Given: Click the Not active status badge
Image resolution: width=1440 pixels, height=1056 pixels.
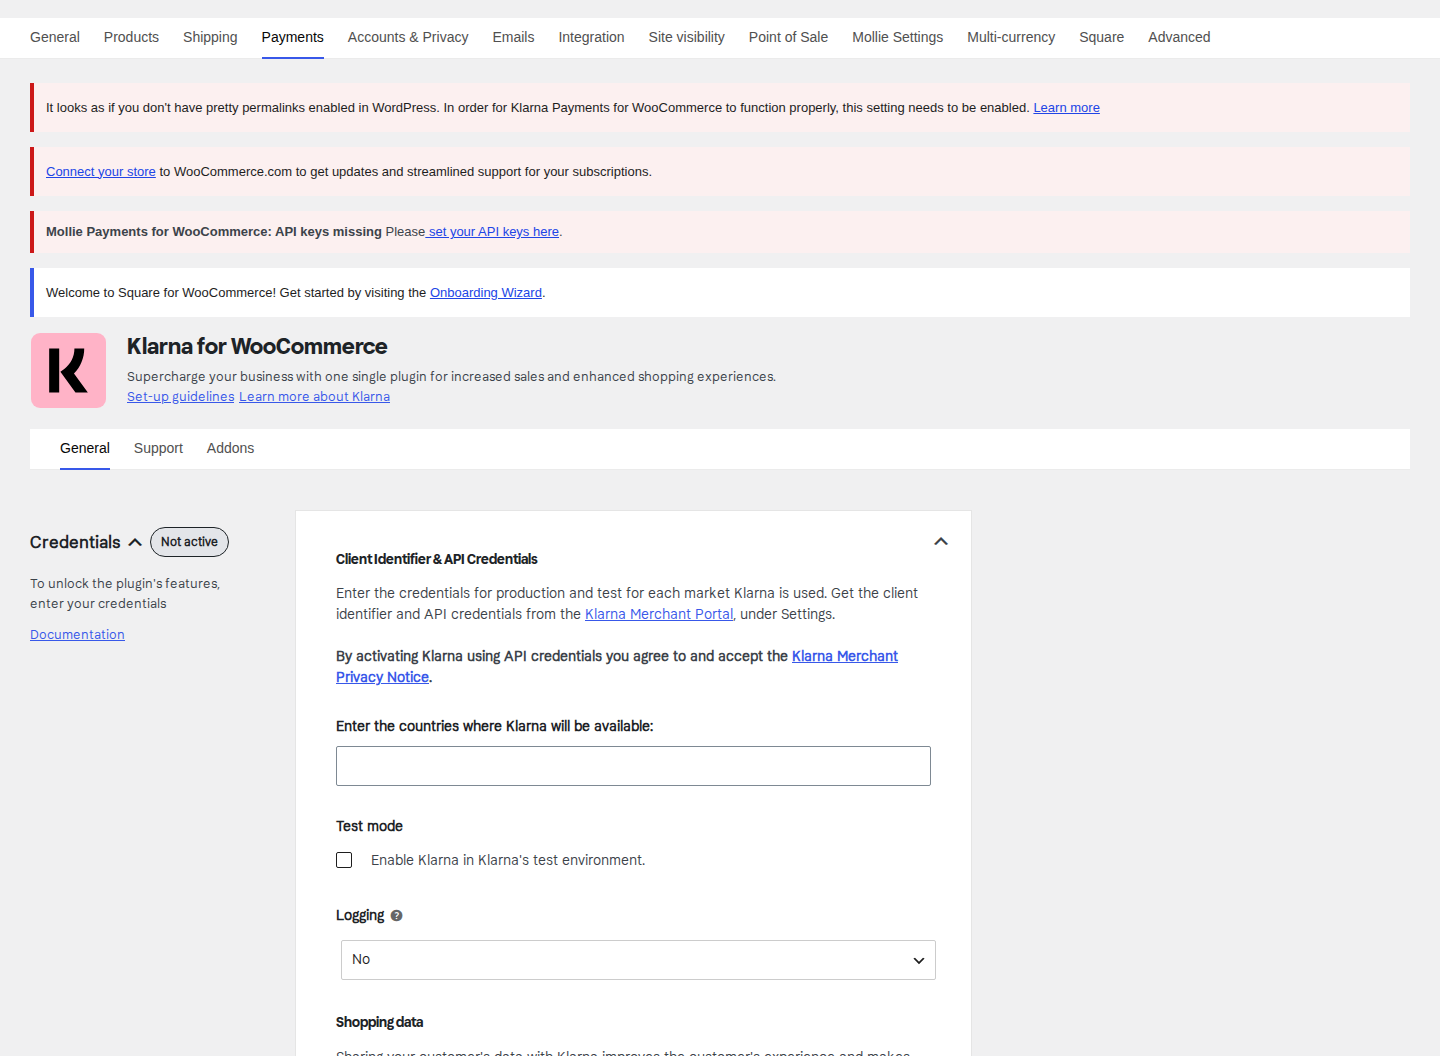Looking at the screenshot, I should (189, 542).
